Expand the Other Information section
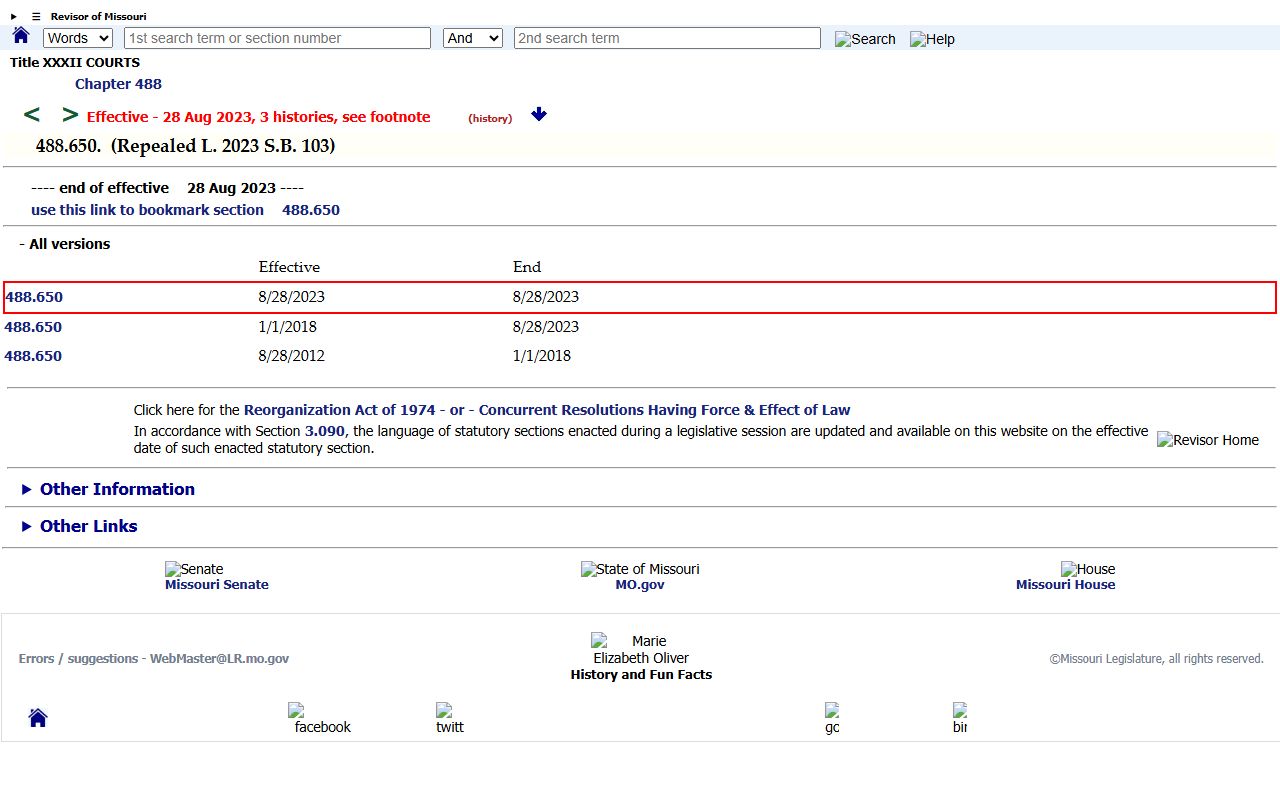 [108, 489]
